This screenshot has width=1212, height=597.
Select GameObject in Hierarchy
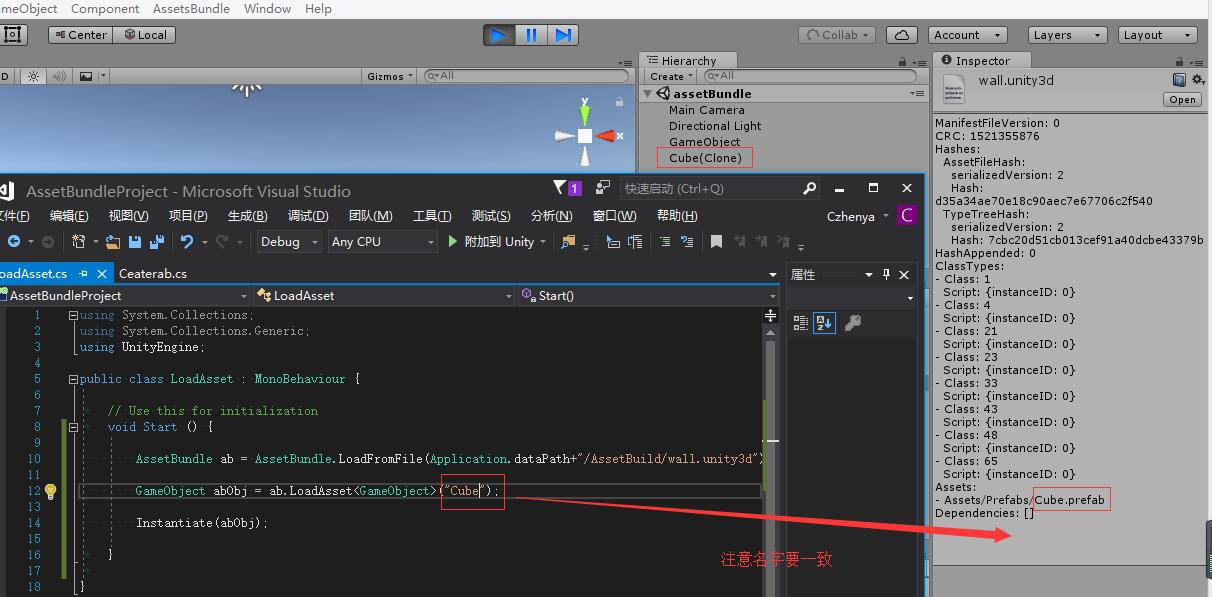click(704, 142)
